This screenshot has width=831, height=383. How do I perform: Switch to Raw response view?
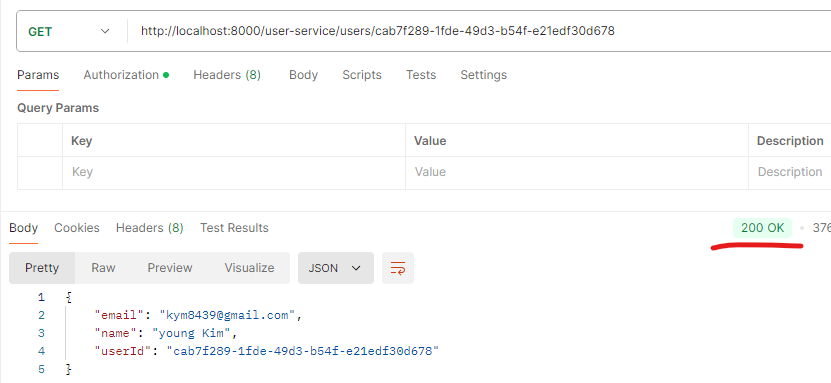[x=103, y=268]
